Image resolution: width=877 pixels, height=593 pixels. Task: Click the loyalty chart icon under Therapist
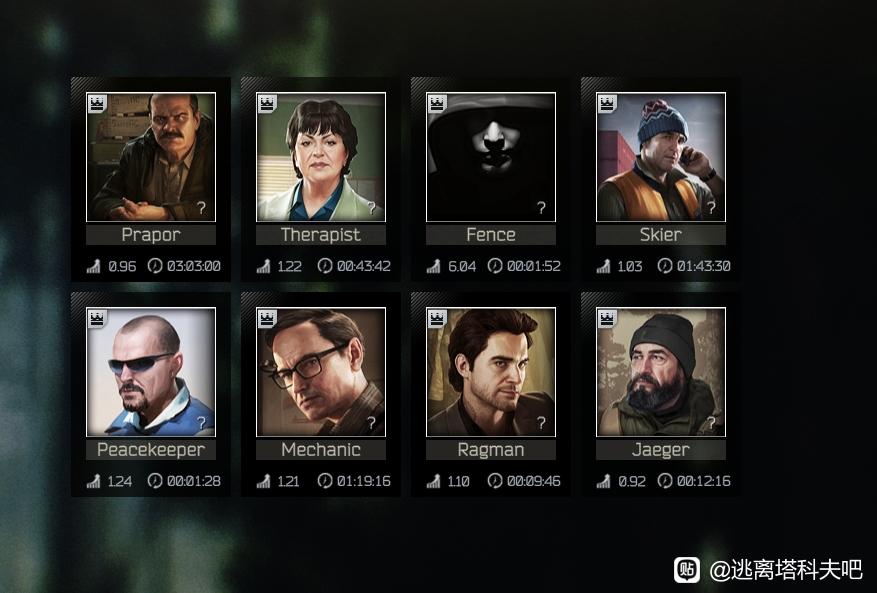[x=263, y=266]
